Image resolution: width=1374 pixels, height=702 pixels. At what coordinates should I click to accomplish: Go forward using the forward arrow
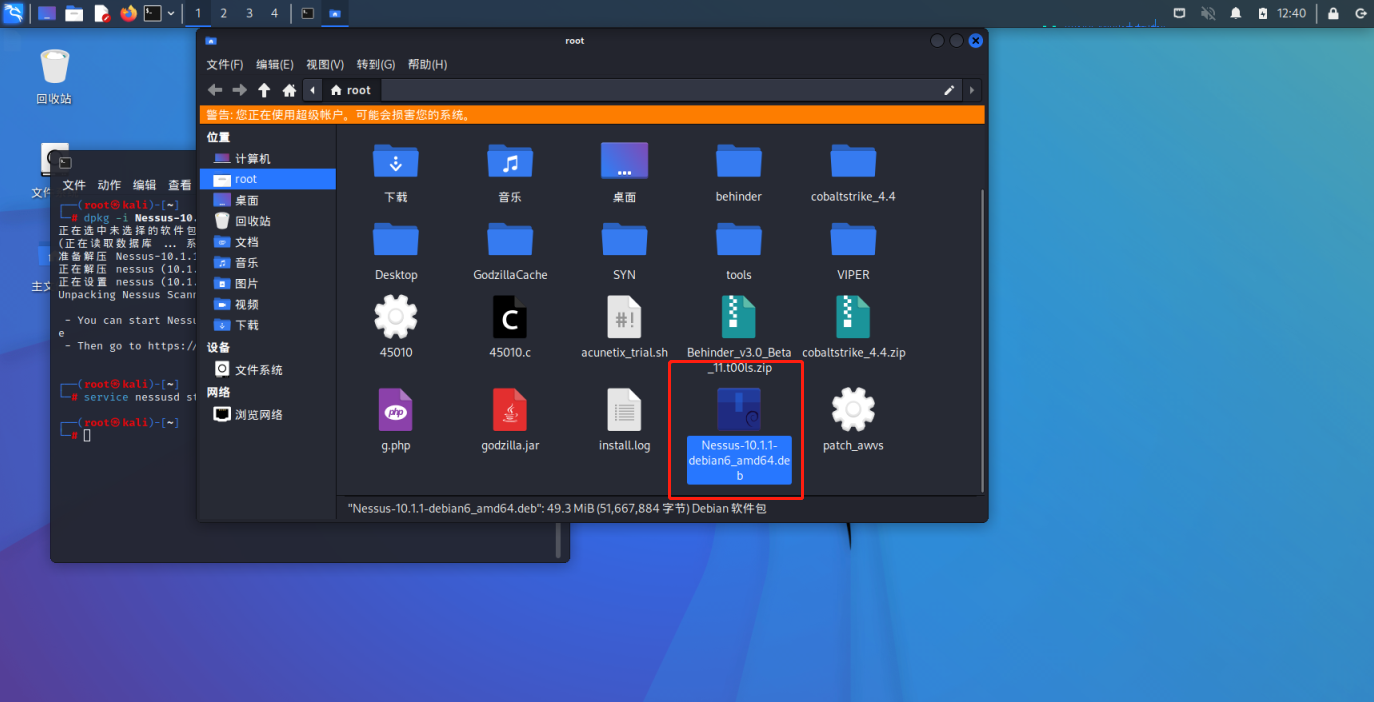point(239,90)
